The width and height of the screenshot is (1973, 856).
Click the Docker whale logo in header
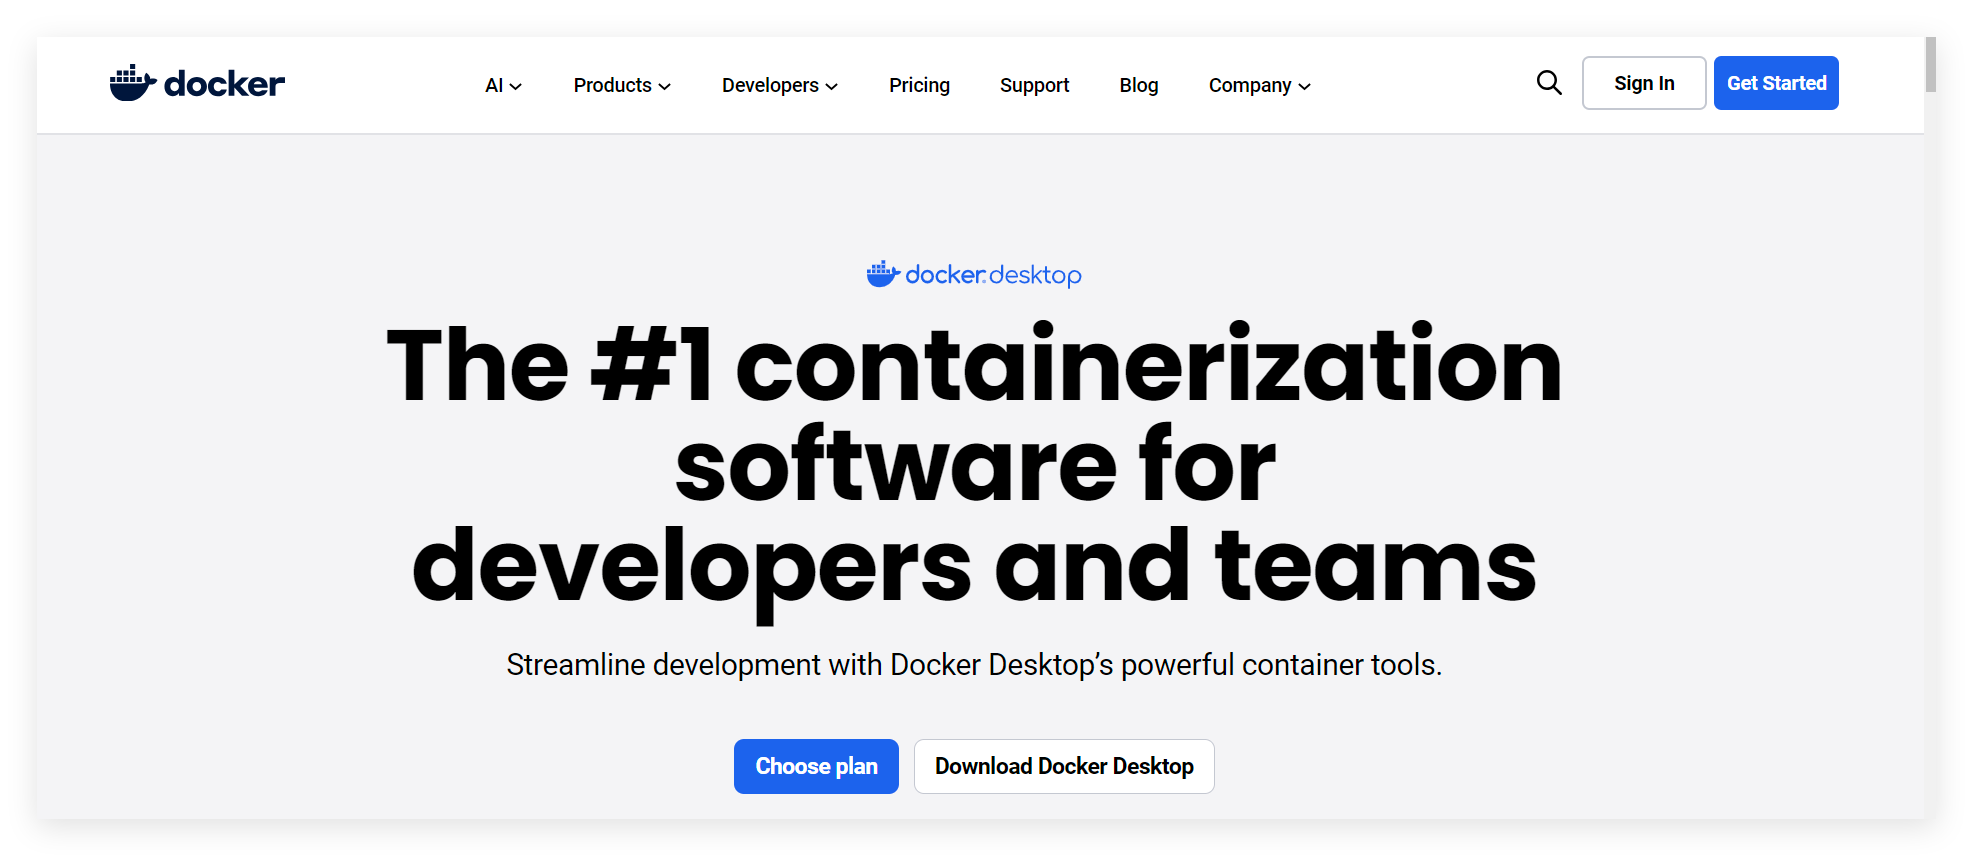tap(197, 83)
